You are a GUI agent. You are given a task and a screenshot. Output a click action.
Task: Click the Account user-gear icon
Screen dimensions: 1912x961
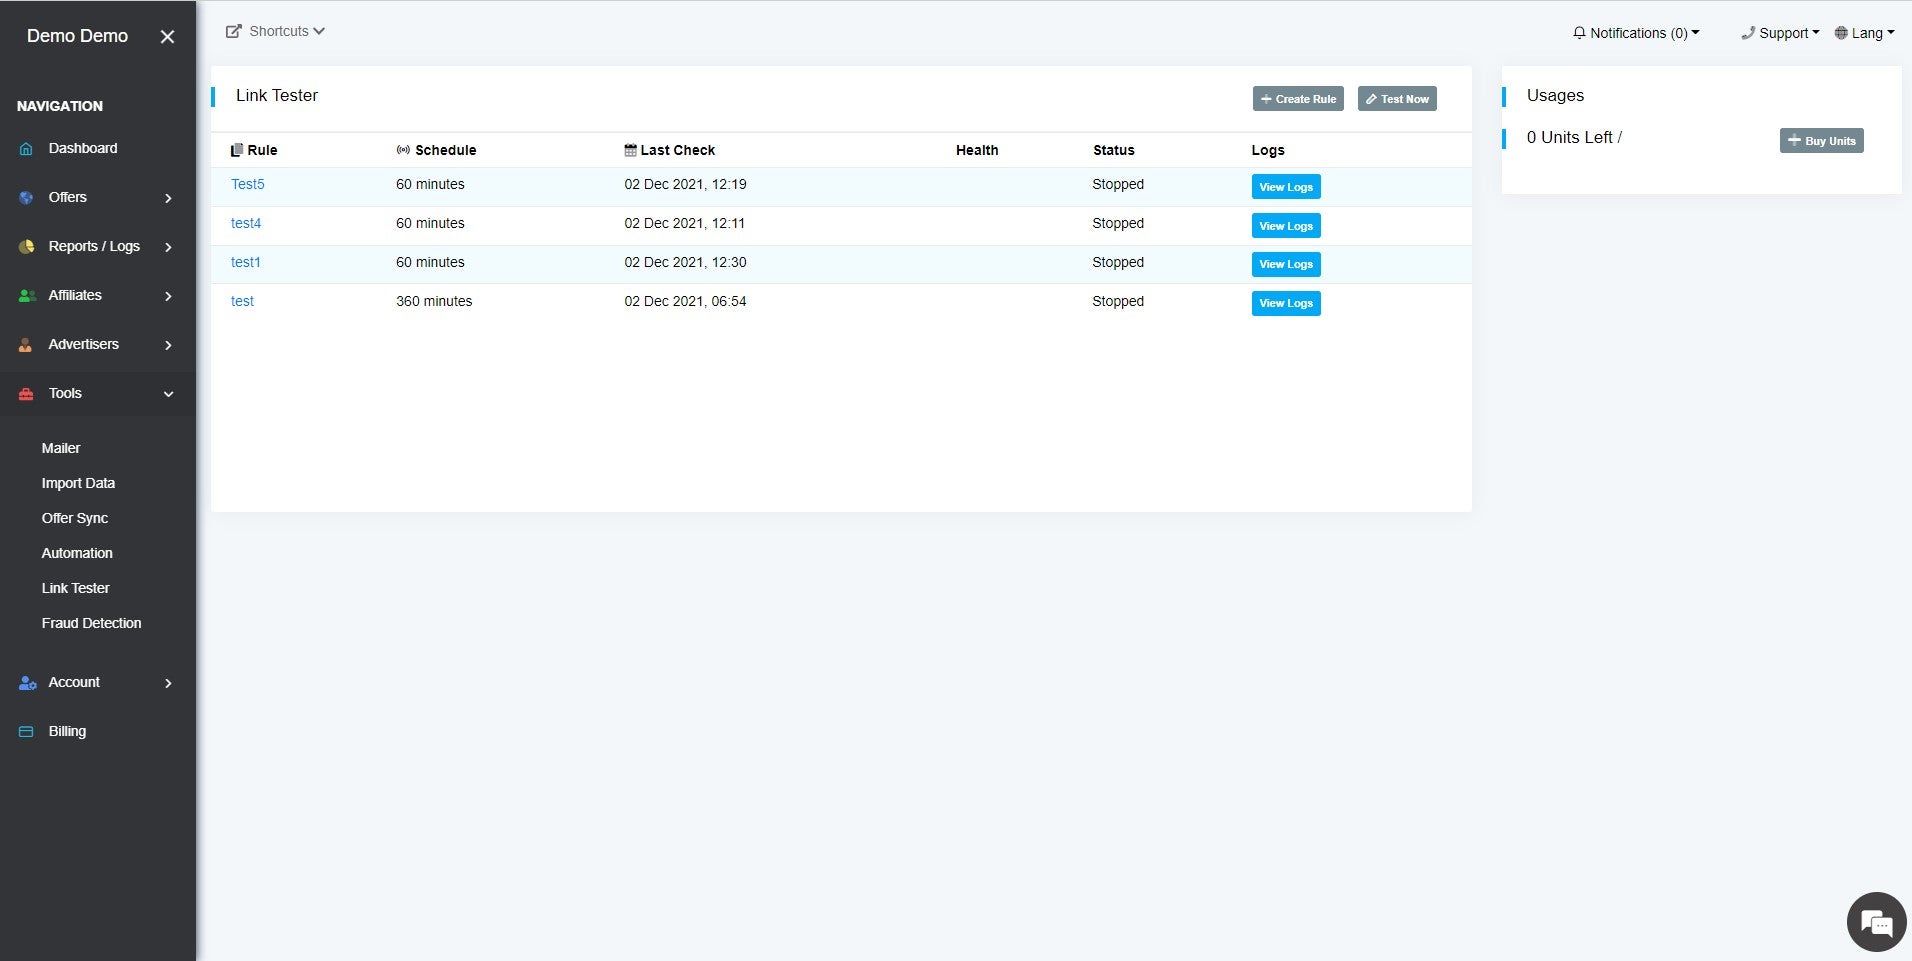click(27, 683)
